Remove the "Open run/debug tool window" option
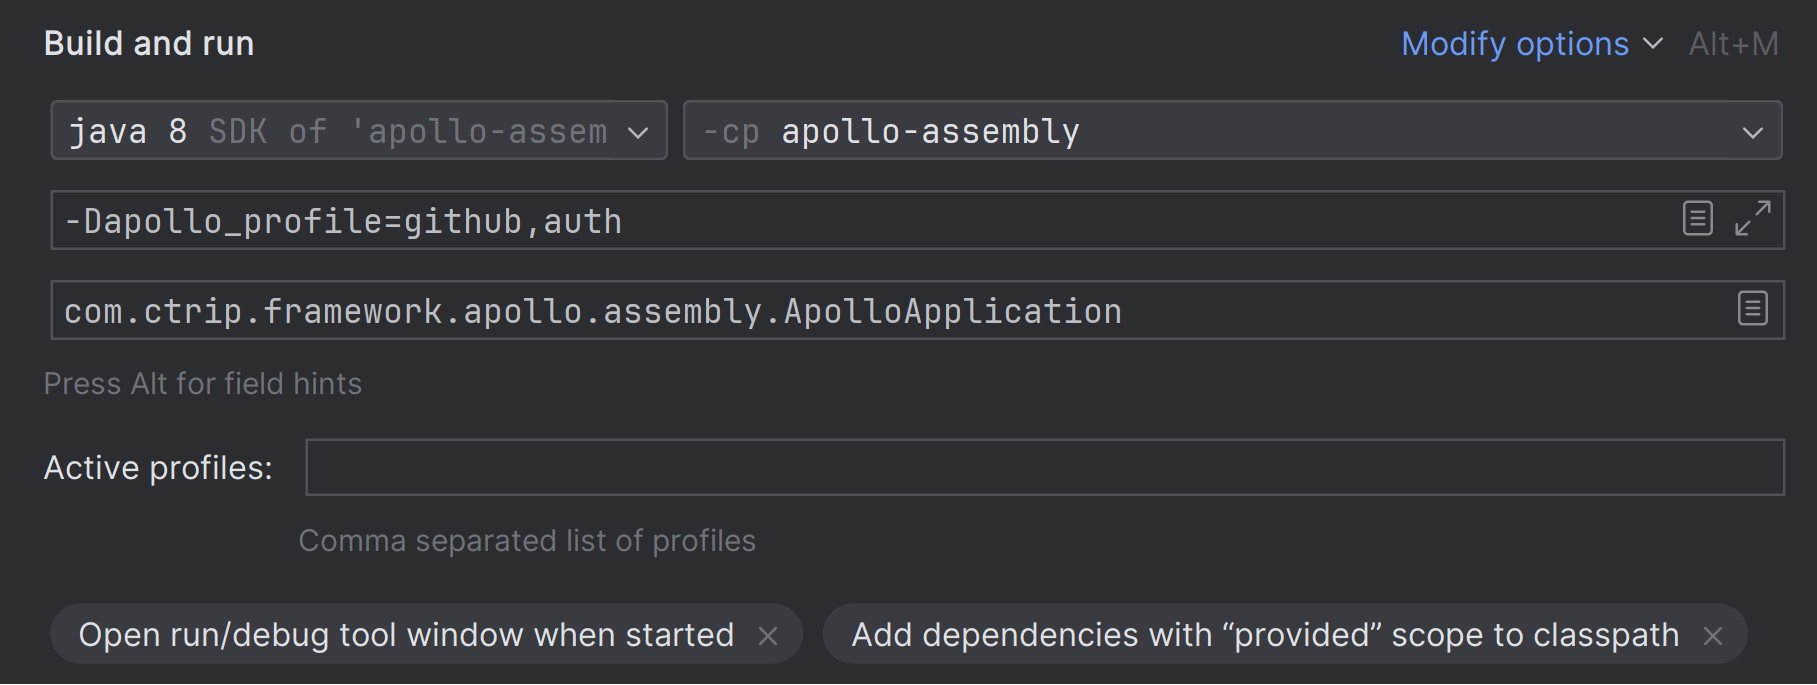Image resolution: width=1817 pixels, height=685 pixels. click(768, 636)
